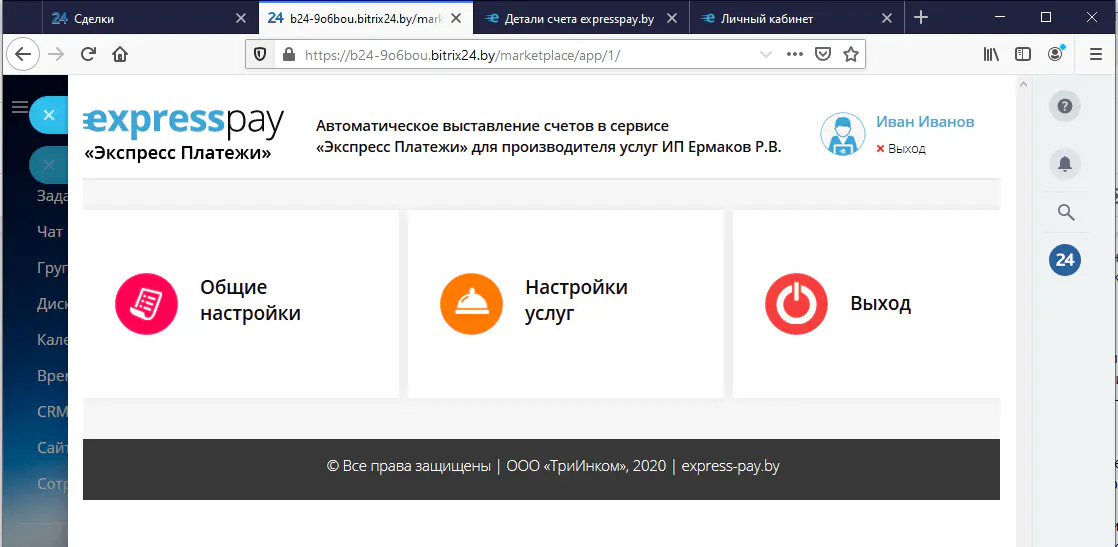Click the «Экспресс Платежи» logo caption
The height and width of the screenshot is (547, 1118).
pos(178,153)
